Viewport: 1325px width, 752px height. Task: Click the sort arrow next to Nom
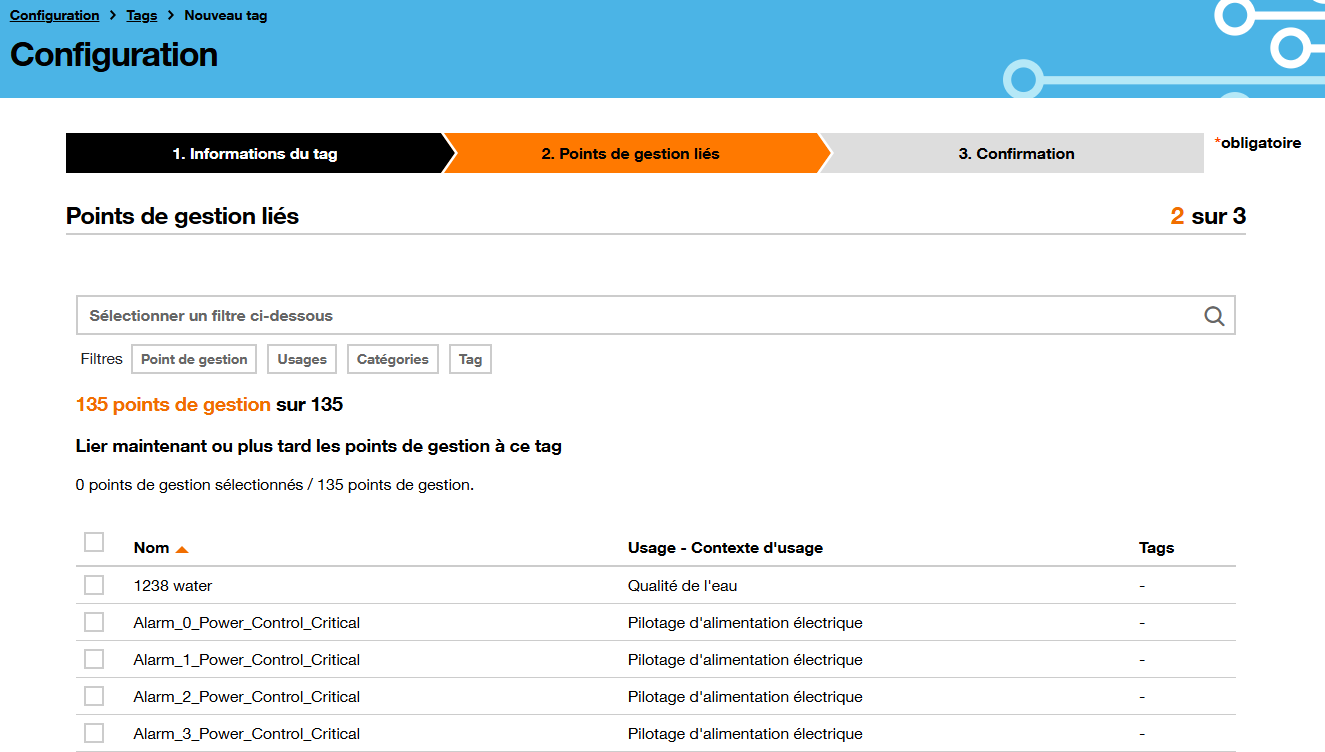(x=181, y=547)
